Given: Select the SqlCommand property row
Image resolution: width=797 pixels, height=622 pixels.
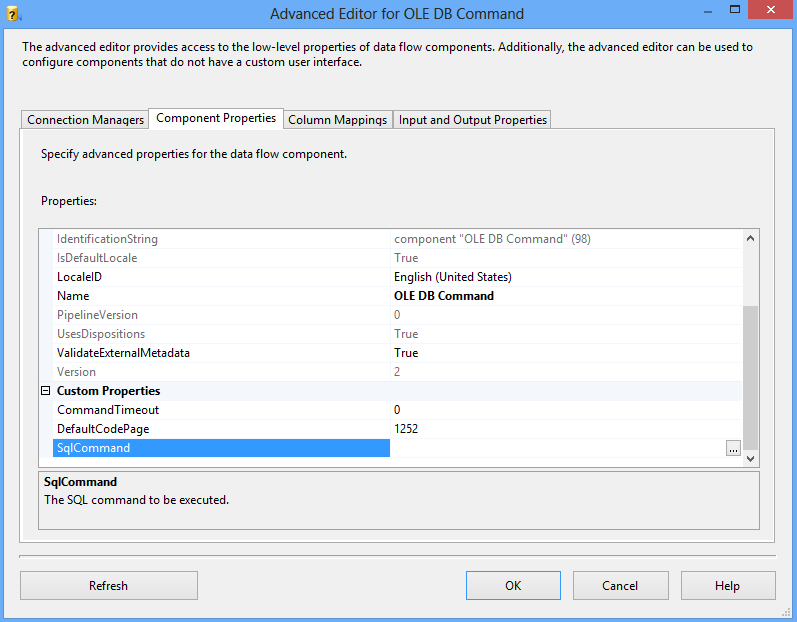Looking at the screenshot, I should [222, 448].
